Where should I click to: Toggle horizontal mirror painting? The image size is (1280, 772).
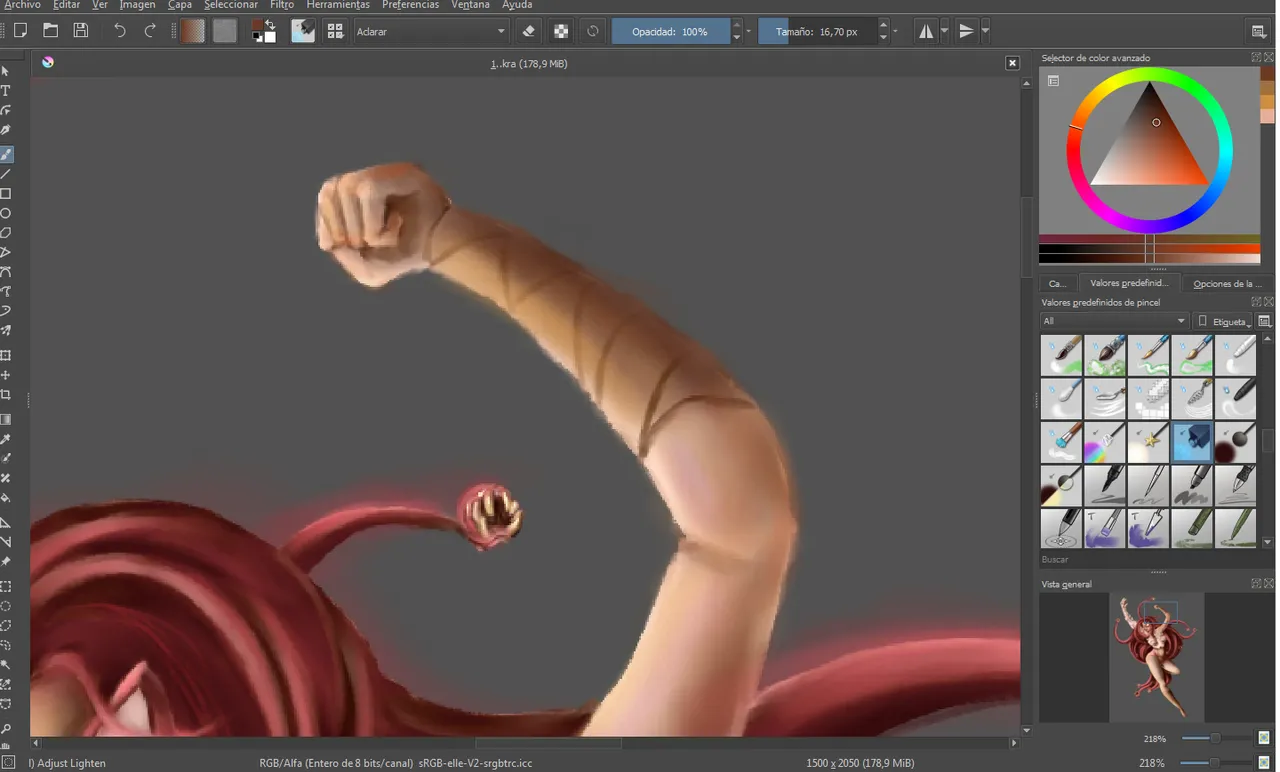926,31
